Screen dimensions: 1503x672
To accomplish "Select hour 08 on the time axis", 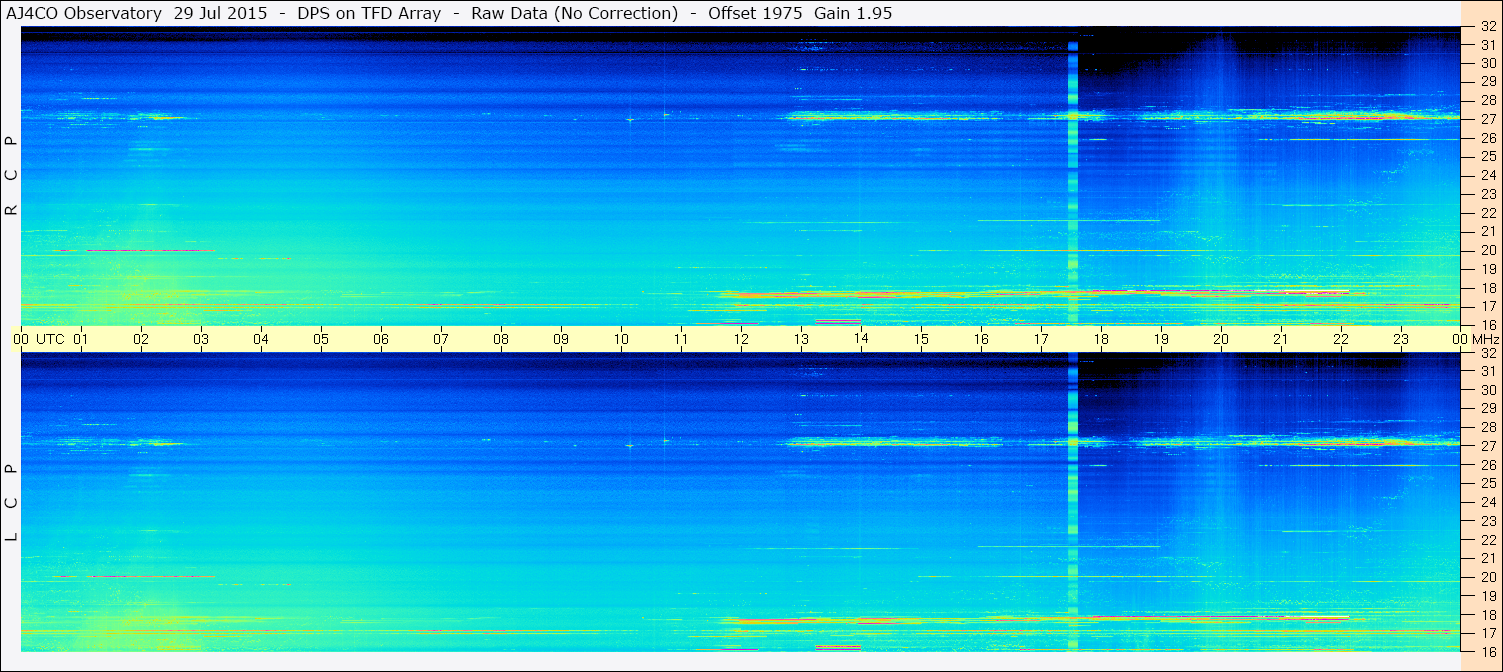I will [501, 339].
